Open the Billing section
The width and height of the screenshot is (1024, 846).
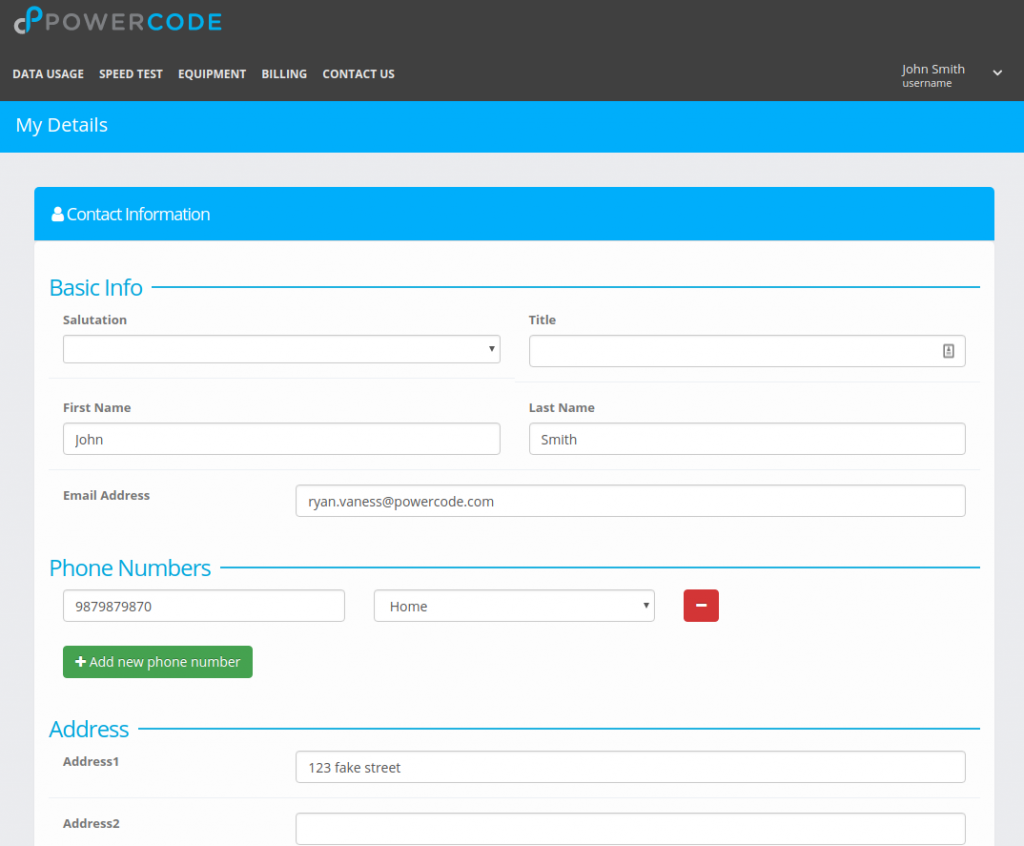284,73
